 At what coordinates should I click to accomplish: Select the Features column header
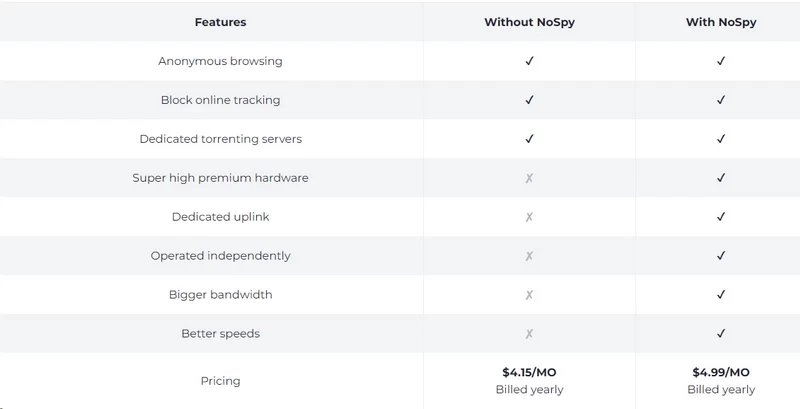(x=220, y=22)
